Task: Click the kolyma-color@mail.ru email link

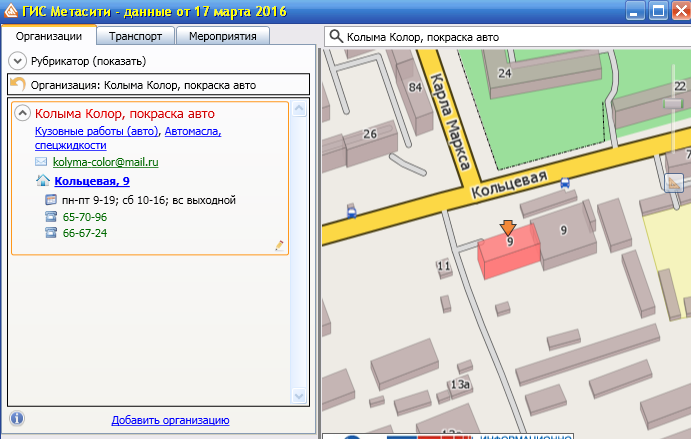Action: pyautogui.click(x=106, y=161)
